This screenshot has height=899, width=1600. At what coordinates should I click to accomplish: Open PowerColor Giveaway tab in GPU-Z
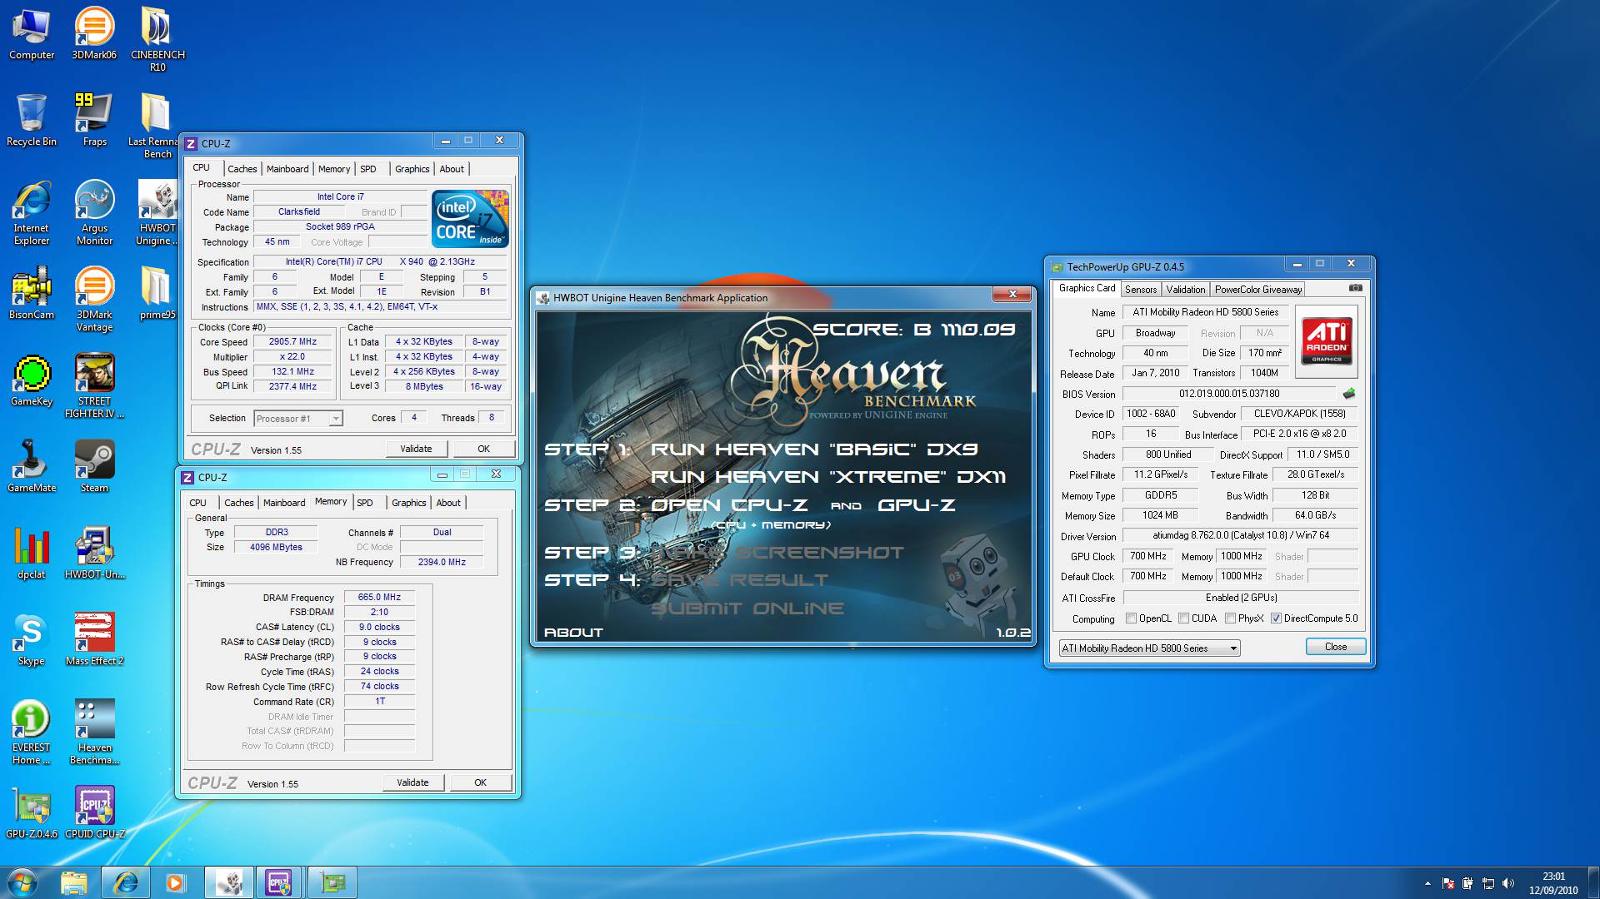click(1258, 289)
